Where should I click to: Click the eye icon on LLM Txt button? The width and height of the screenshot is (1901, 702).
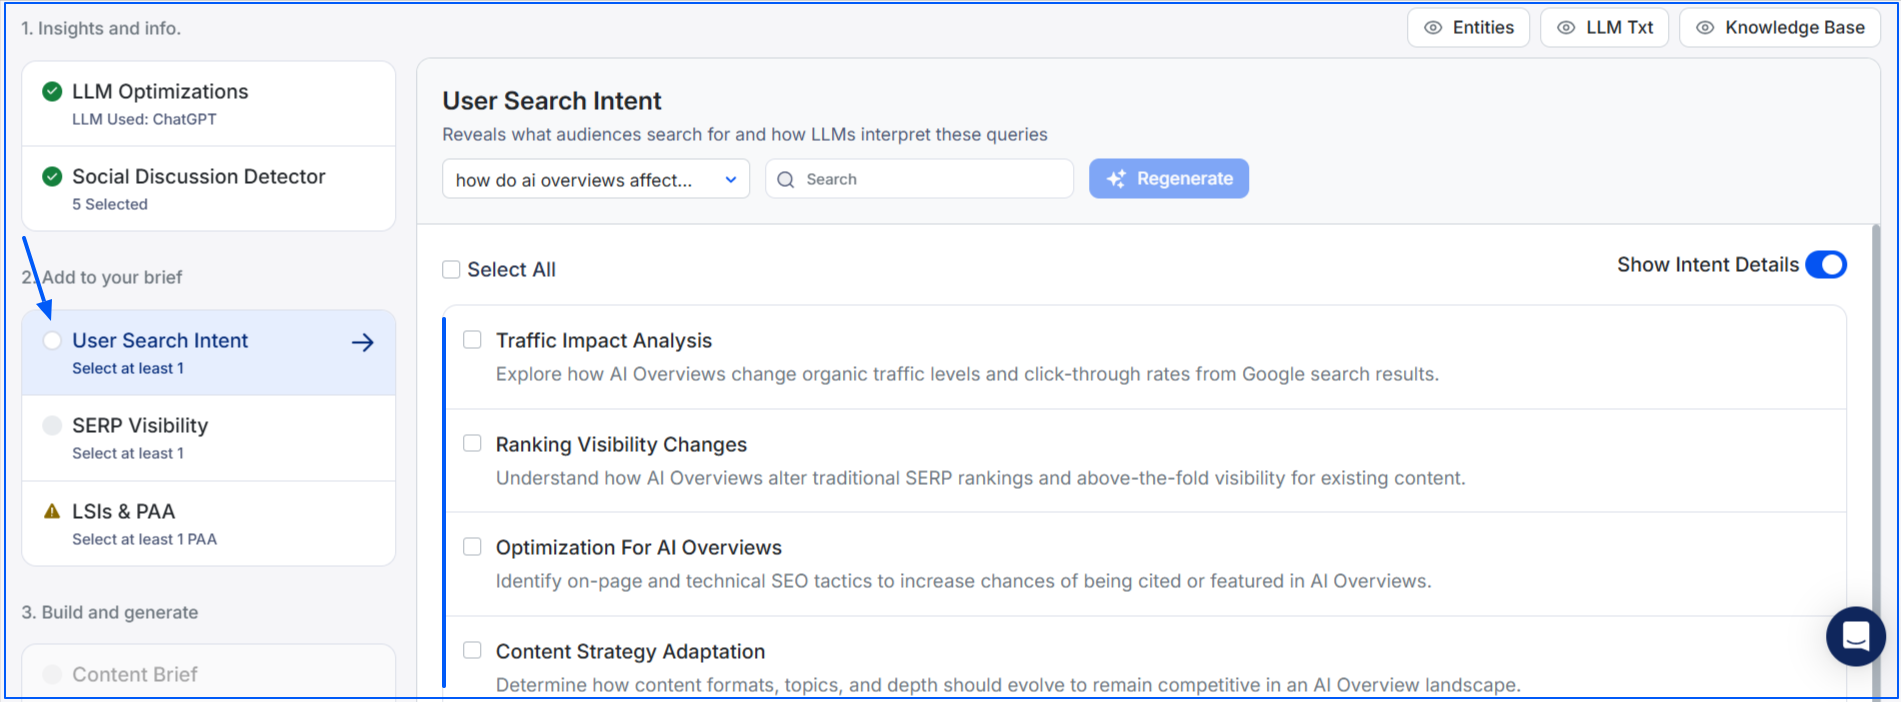pos(1566,28)
